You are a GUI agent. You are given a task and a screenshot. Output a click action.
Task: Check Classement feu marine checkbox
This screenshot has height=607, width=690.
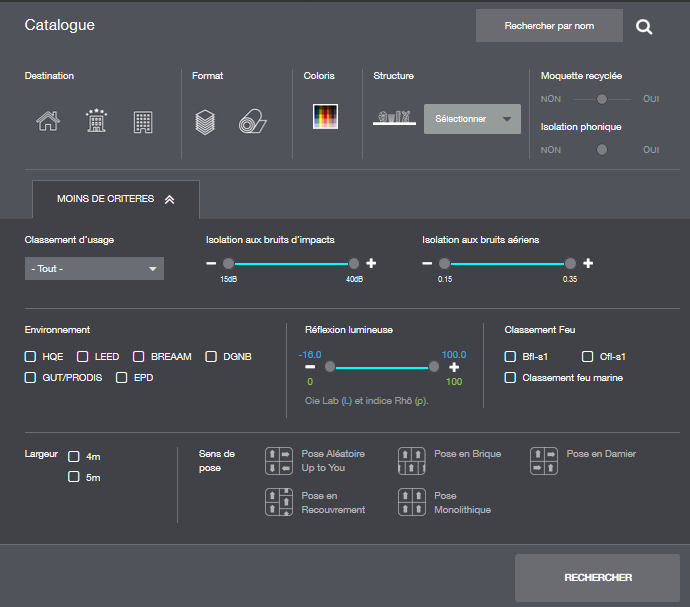[510, 378]
